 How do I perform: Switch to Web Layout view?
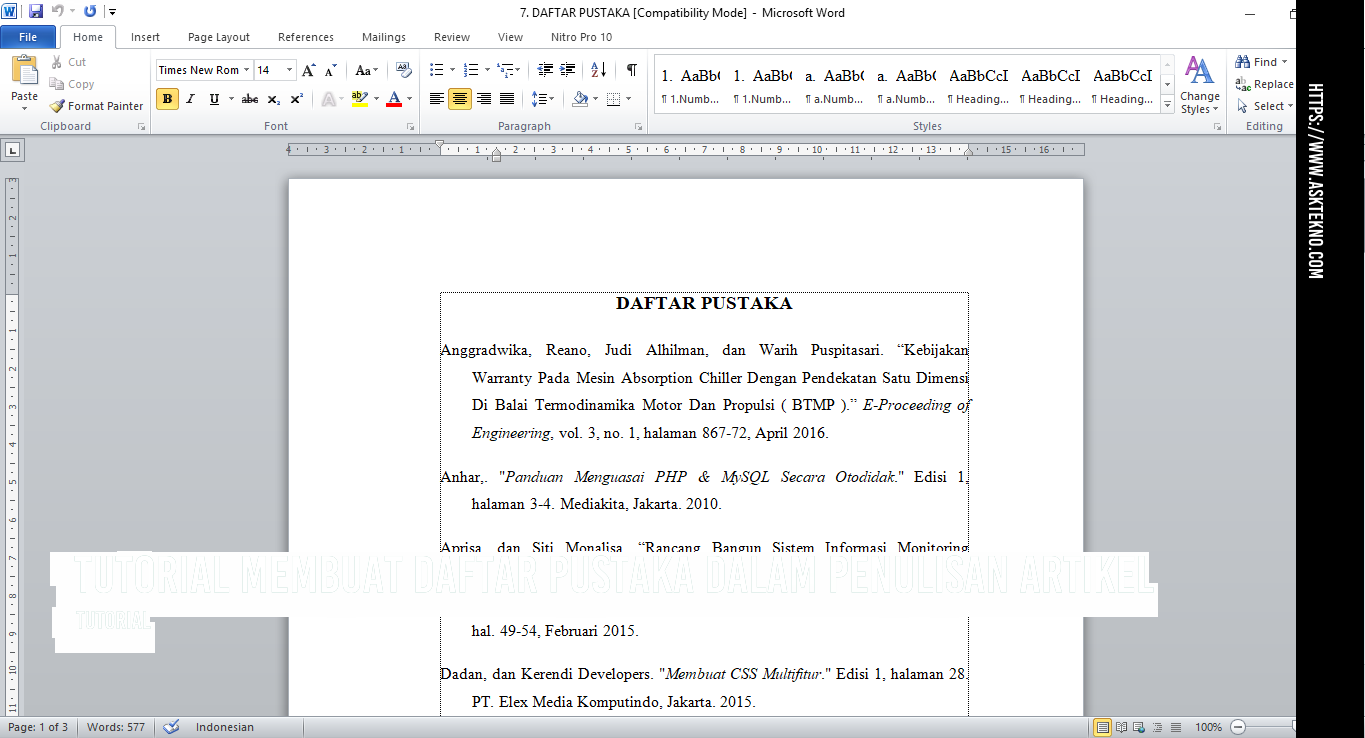[1140, 727]
